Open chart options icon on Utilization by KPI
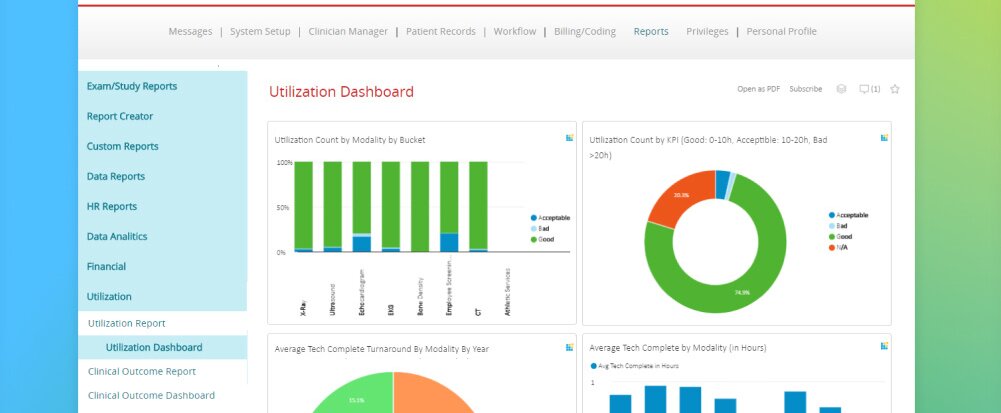 (884, 138)
